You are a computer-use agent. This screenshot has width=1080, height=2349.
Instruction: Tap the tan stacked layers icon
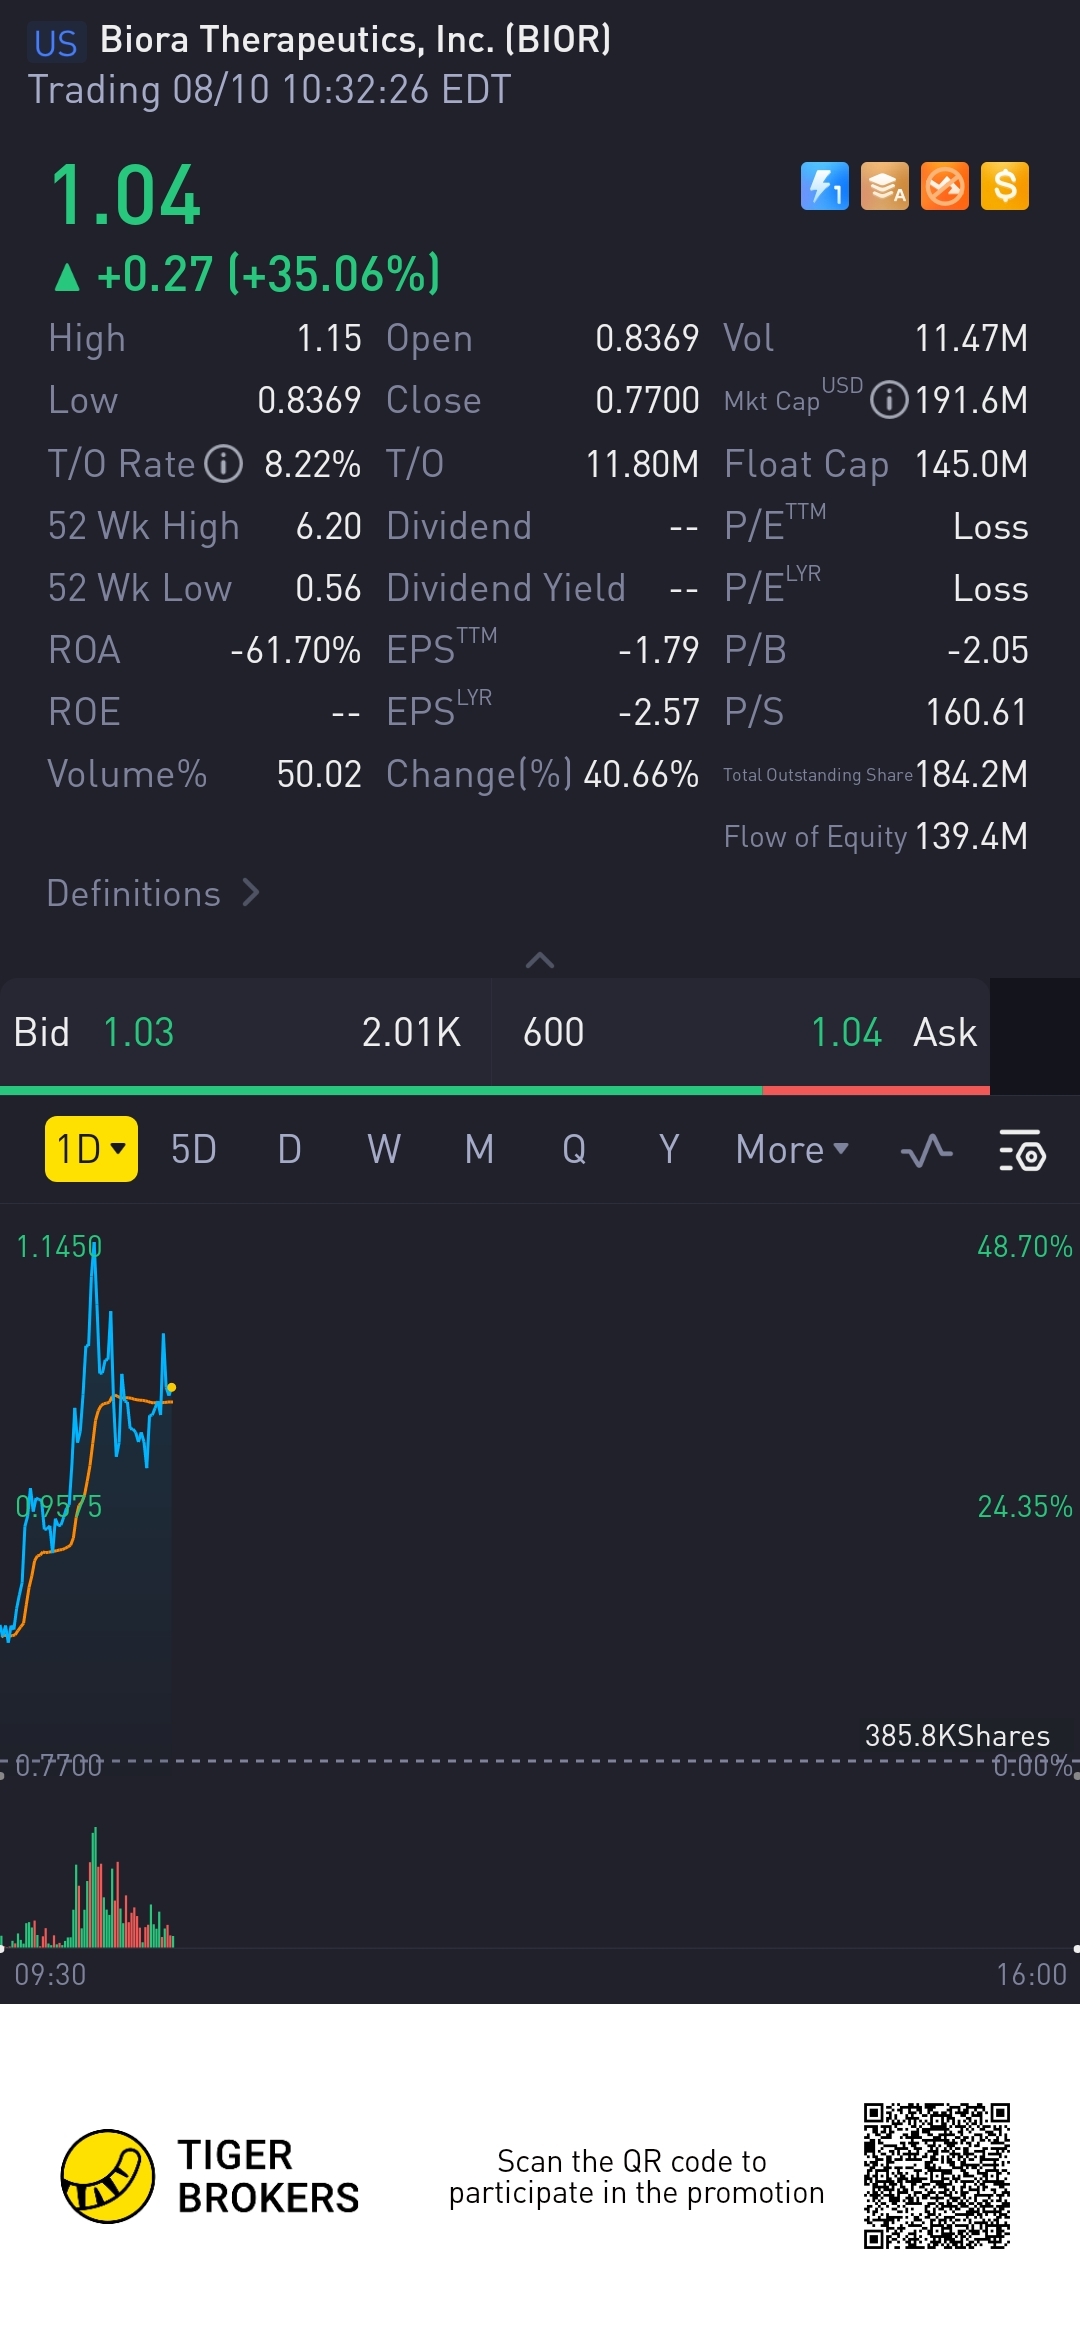(x=885, y=186)
